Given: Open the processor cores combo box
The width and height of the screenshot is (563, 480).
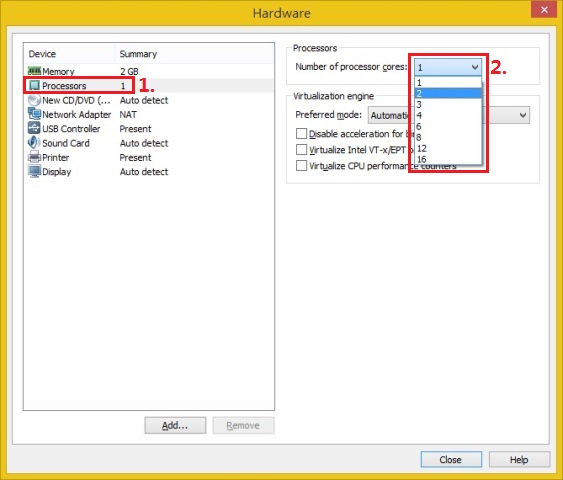Looking at the screenshot, I should coord(448,67).
